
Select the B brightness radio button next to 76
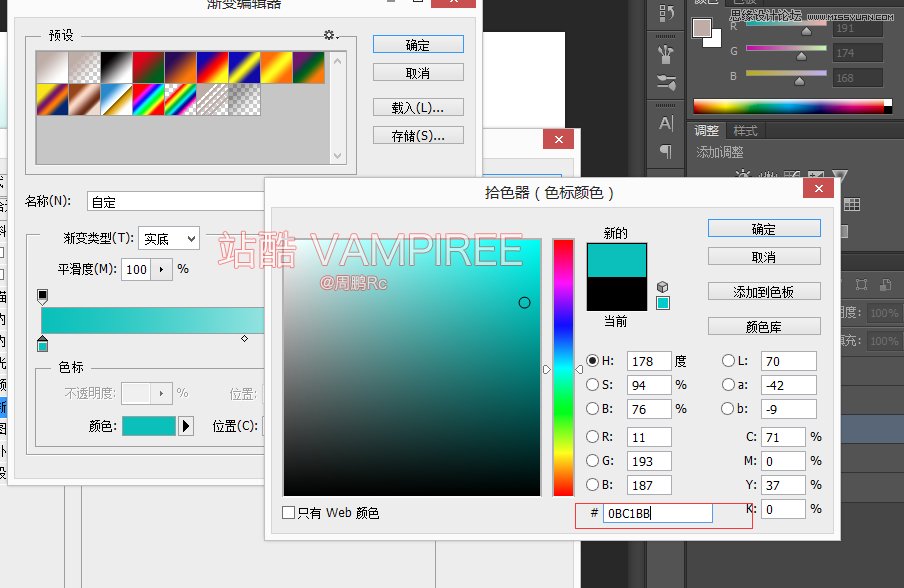pos(592,408)
